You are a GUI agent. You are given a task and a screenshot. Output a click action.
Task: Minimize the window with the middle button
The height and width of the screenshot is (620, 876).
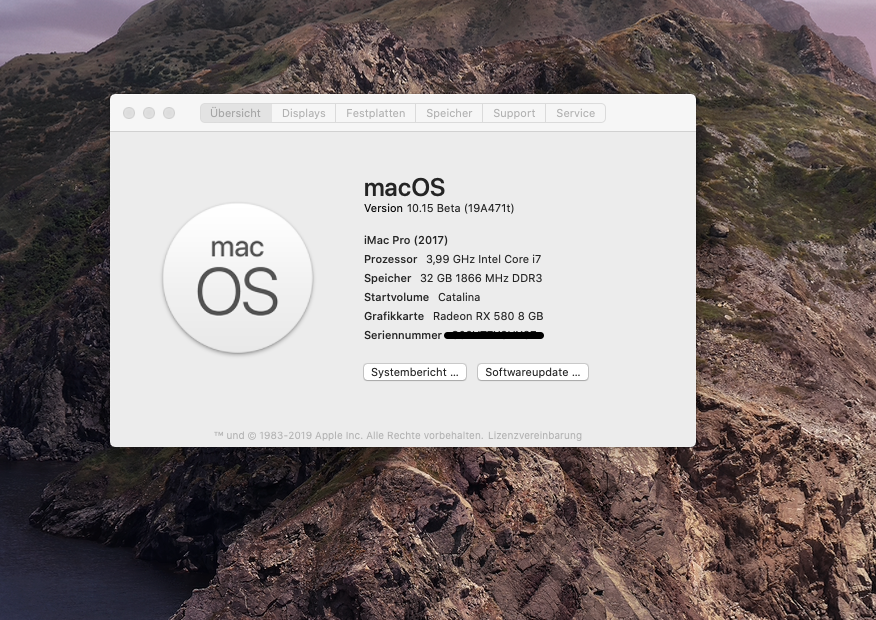[x=149, y=113]
